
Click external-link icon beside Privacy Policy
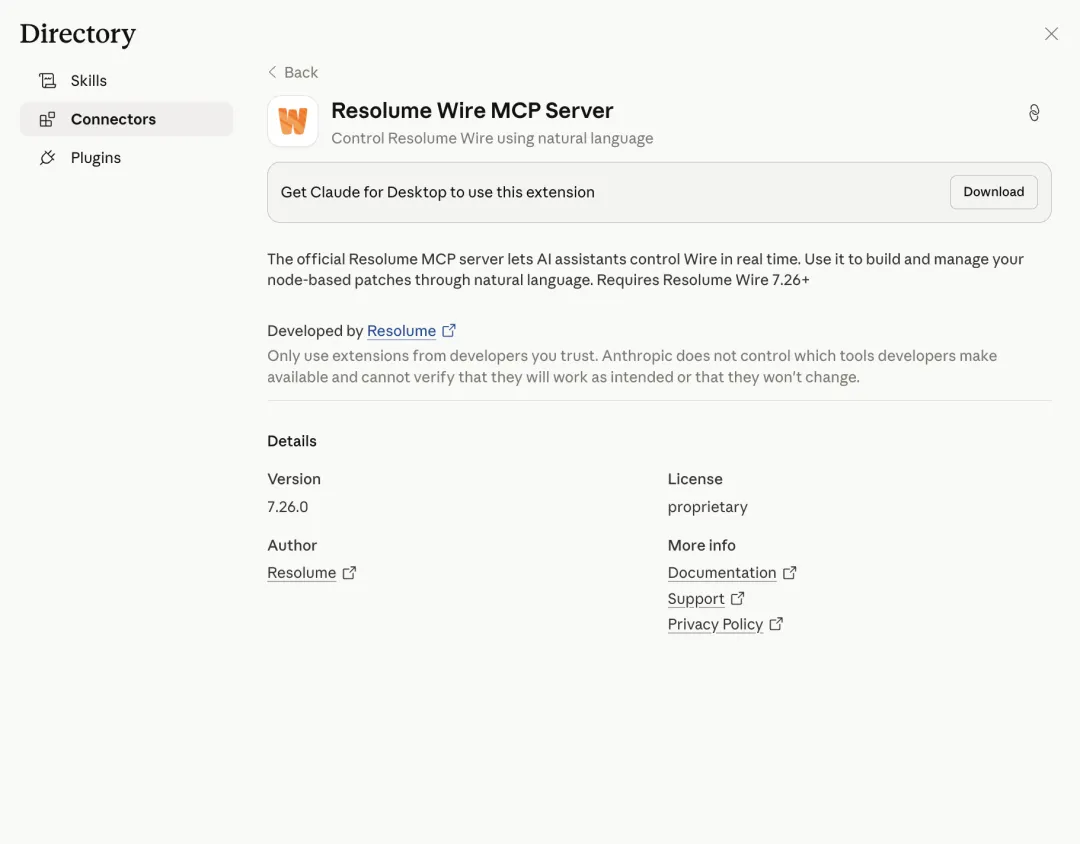point(776,624)
